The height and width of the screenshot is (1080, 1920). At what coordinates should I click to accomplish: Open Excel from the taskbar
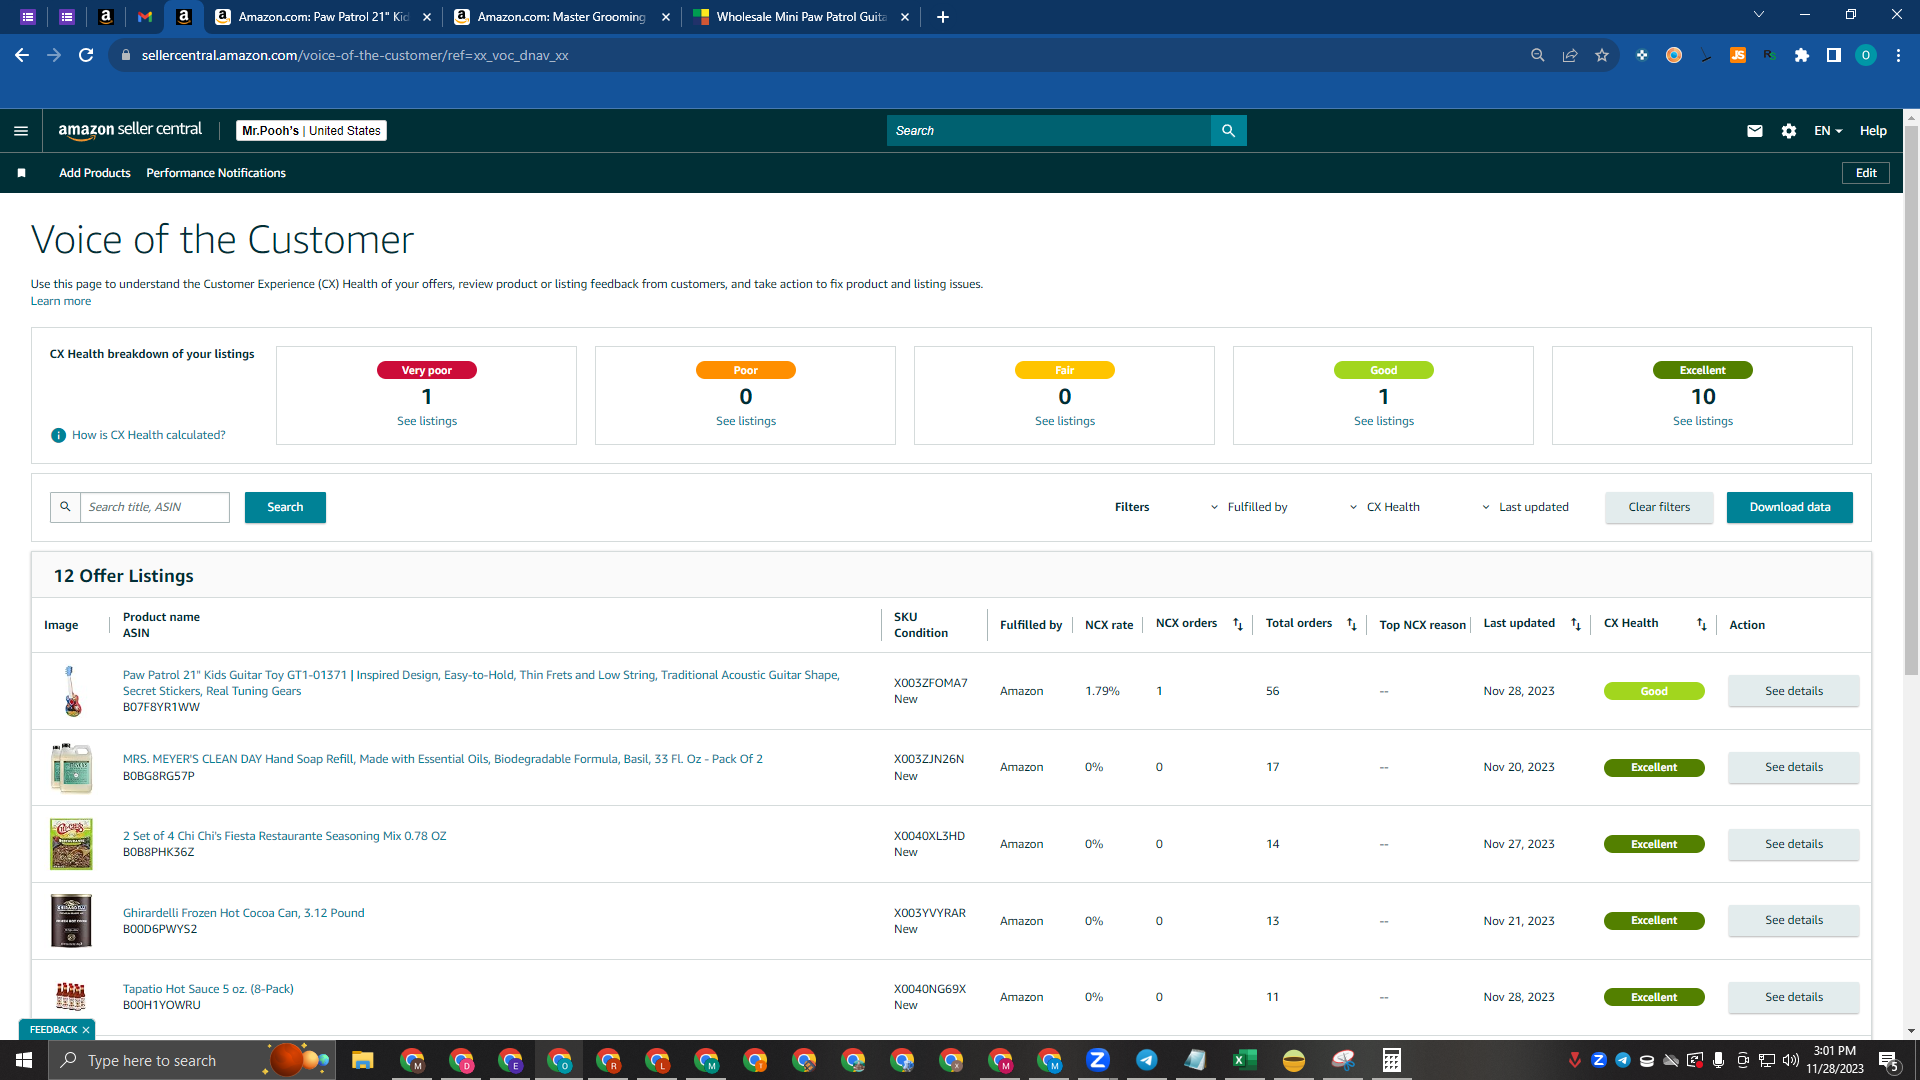click(1245, 1060)
